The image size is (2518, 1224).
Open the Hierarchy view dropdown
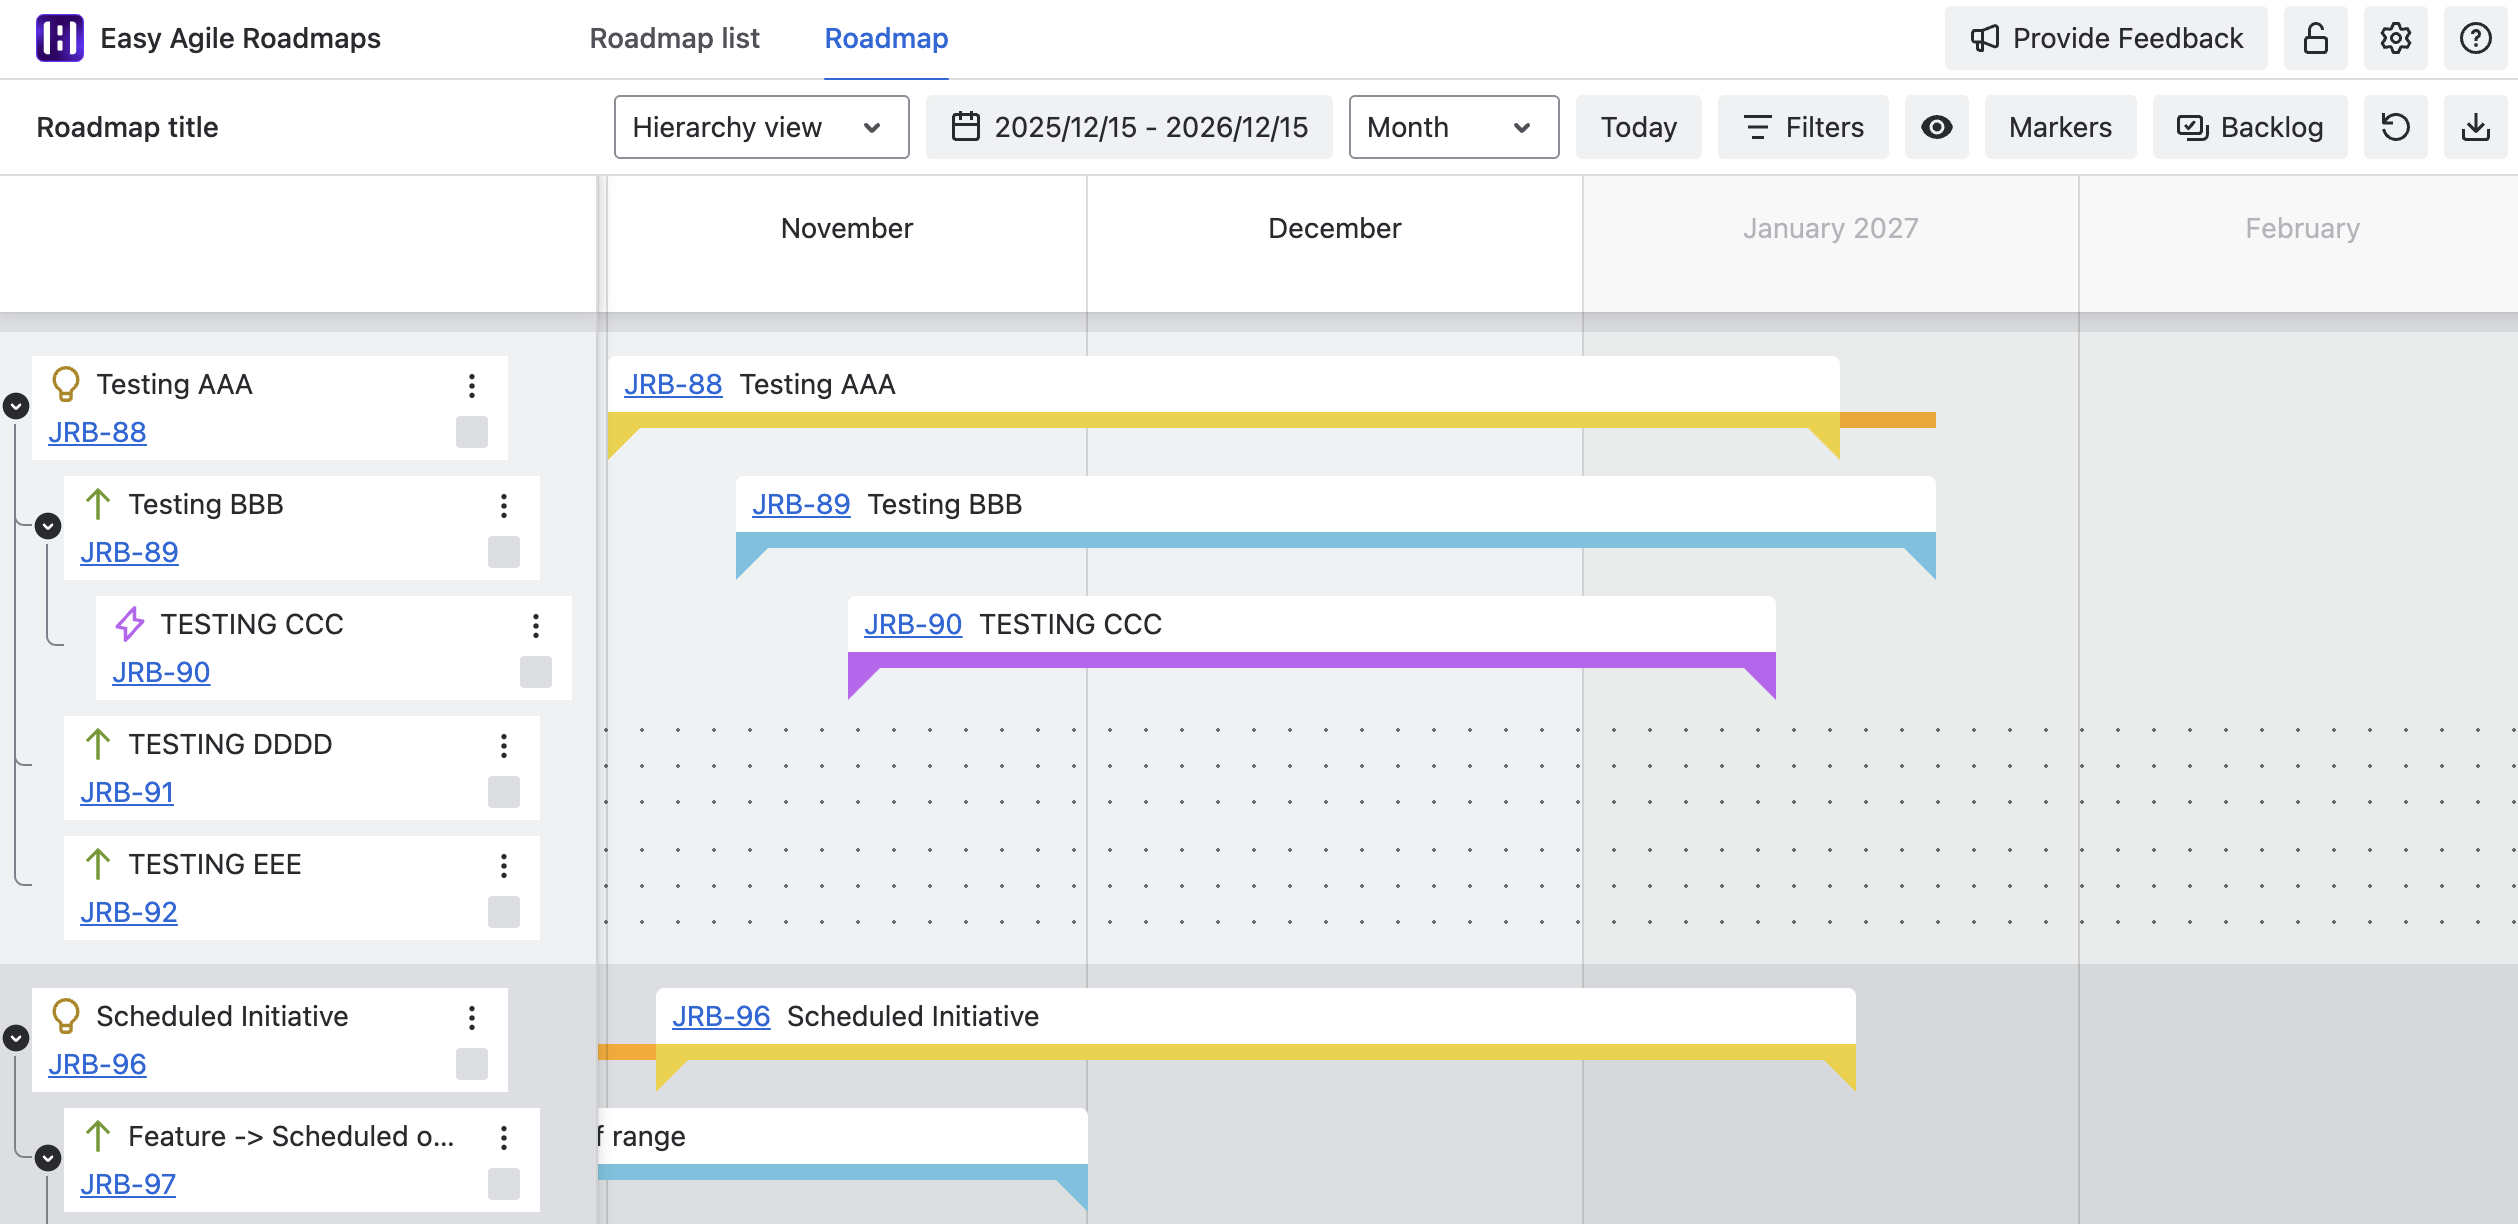click(761, 127)
